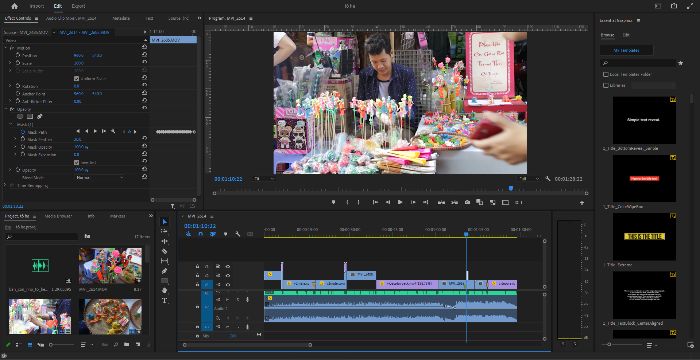Click the free draw bezier mask pen icon
This screenshot has width=700, height=360.
39,117
